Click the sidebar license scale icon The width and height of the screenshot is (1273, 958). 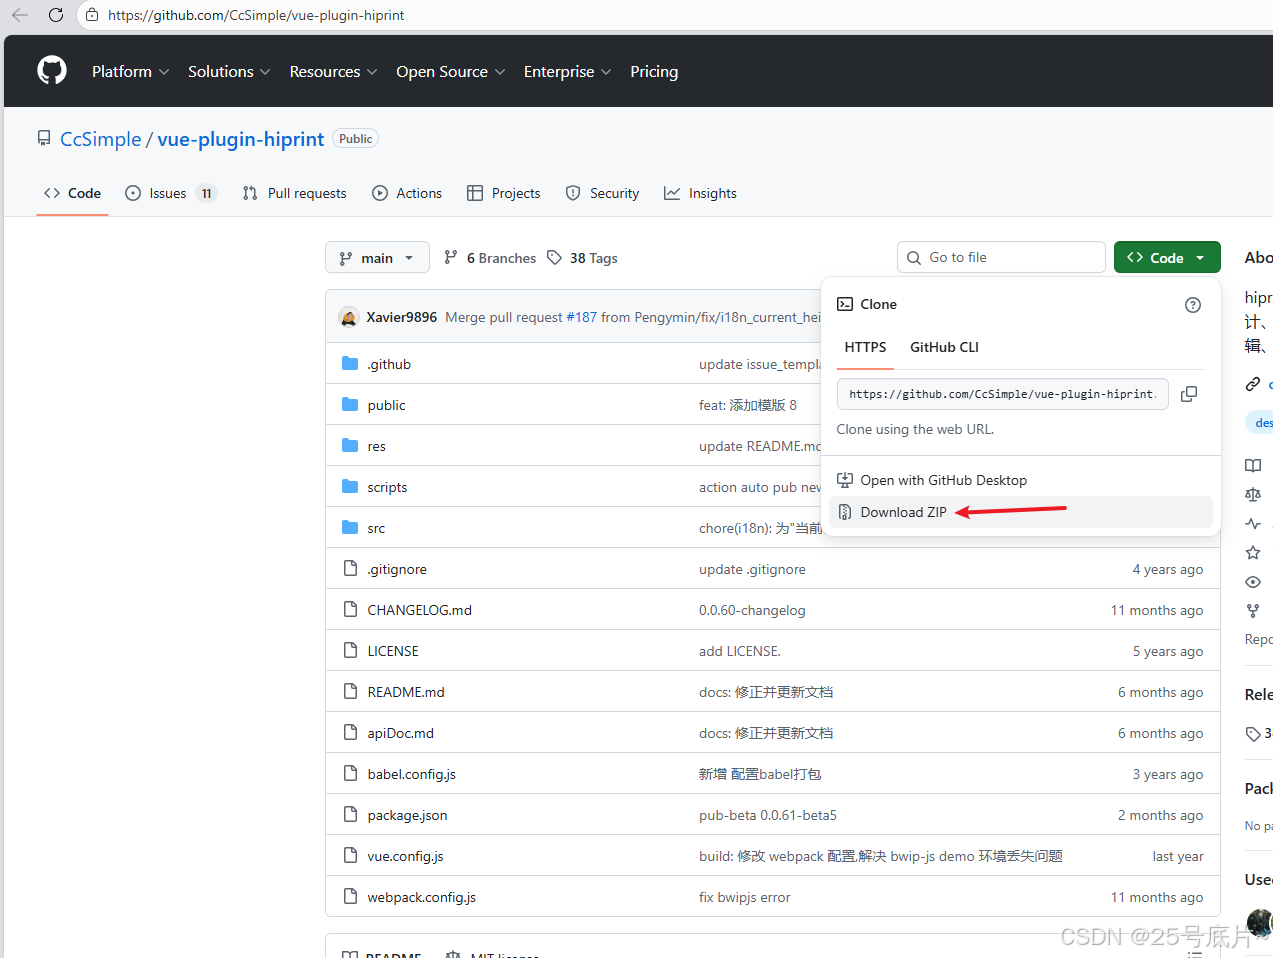coord(1253,494)
